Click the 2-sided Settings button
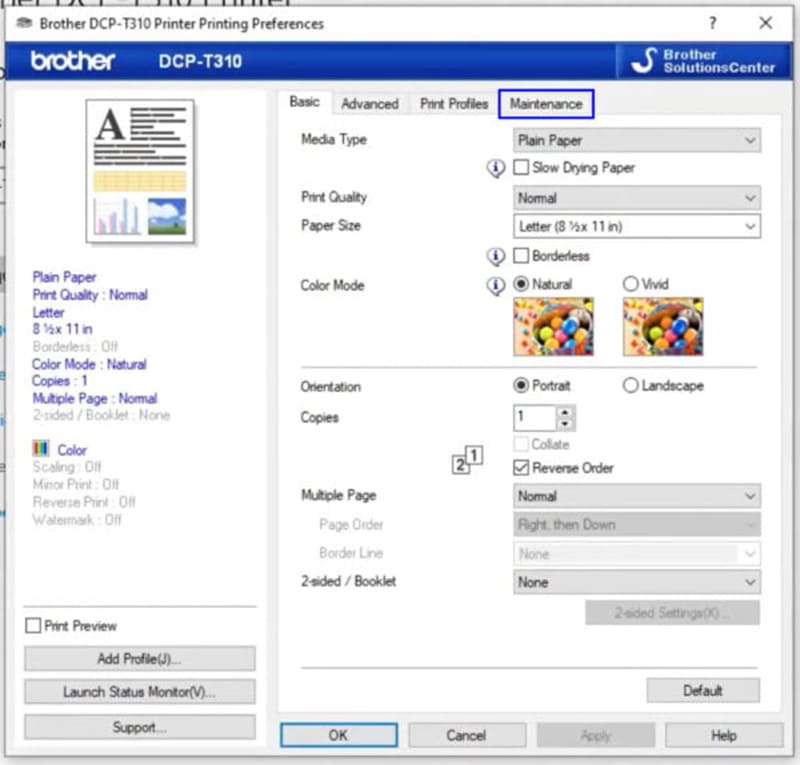 pyautogui.click(x=672, y=612)
